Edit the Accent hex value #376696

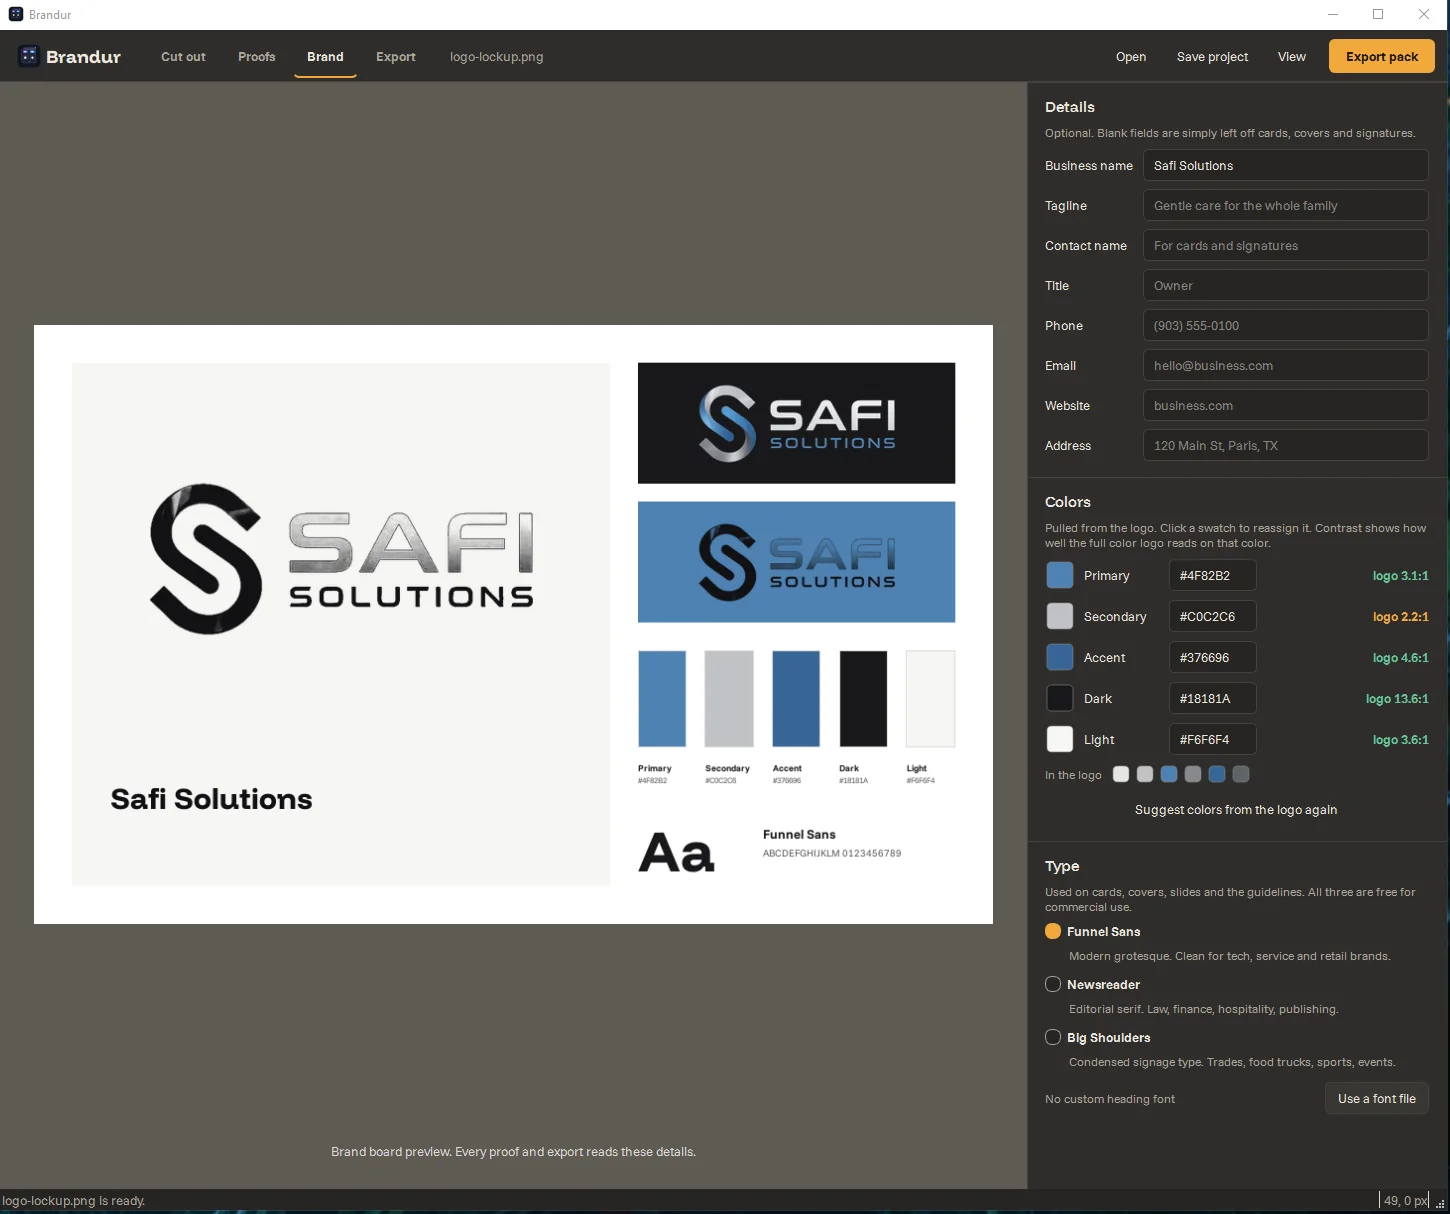[x=1212, y=658]
